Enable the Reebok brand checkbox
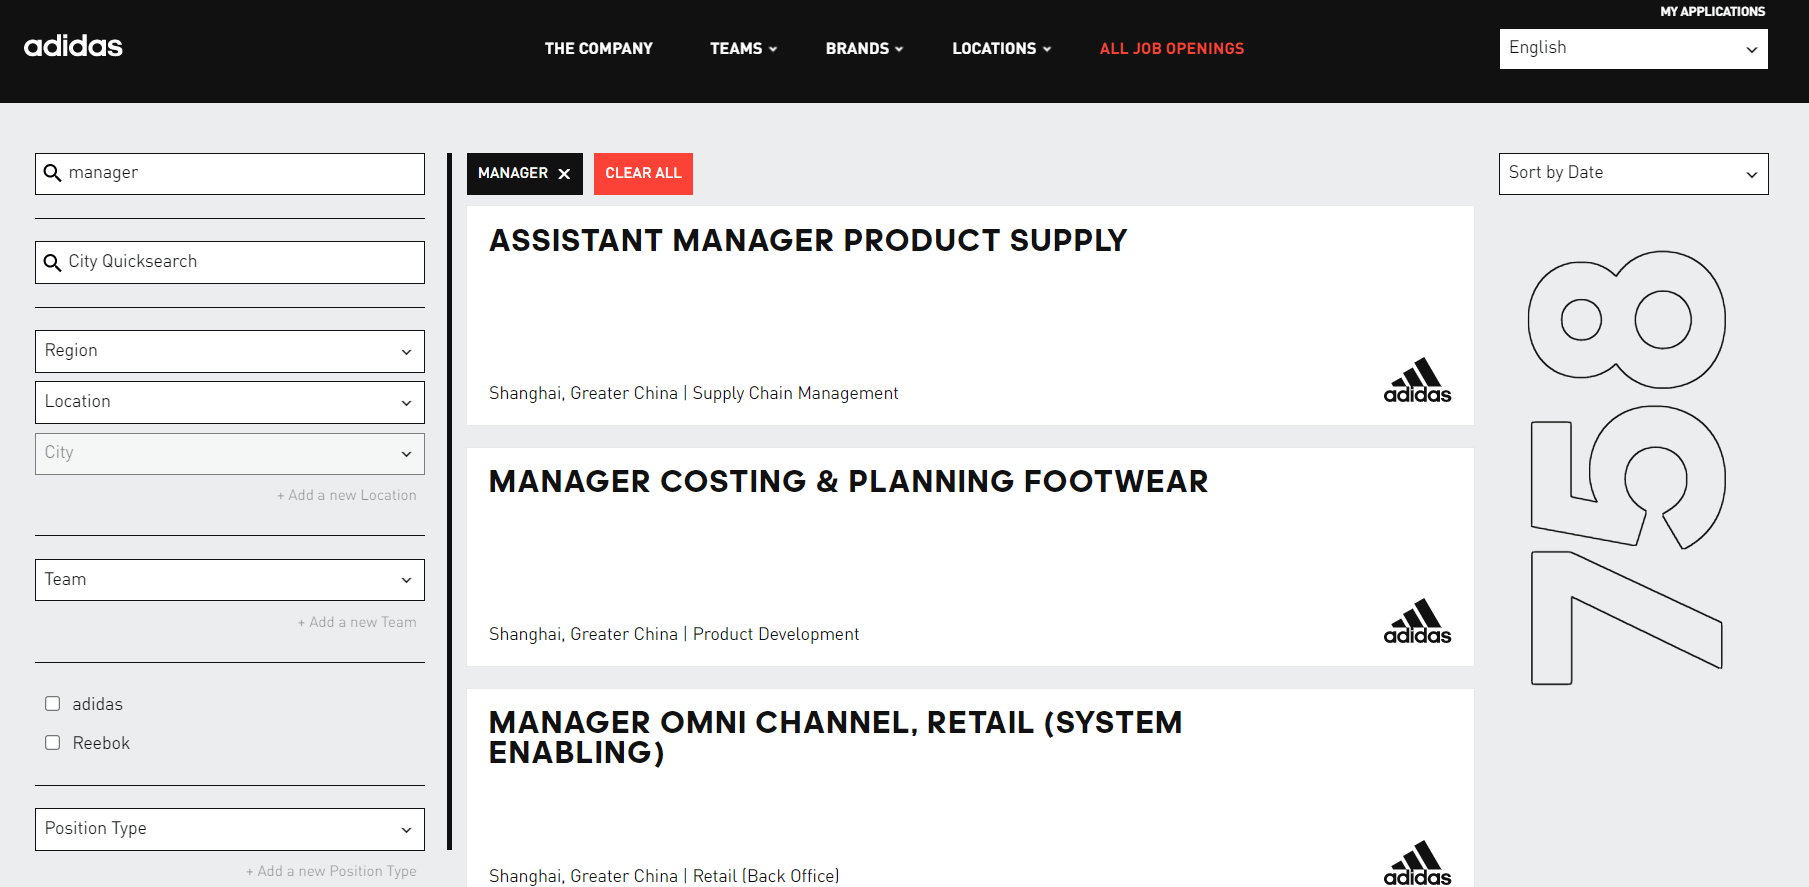This screenshot has height=887, width=1809. click(52, 742)
